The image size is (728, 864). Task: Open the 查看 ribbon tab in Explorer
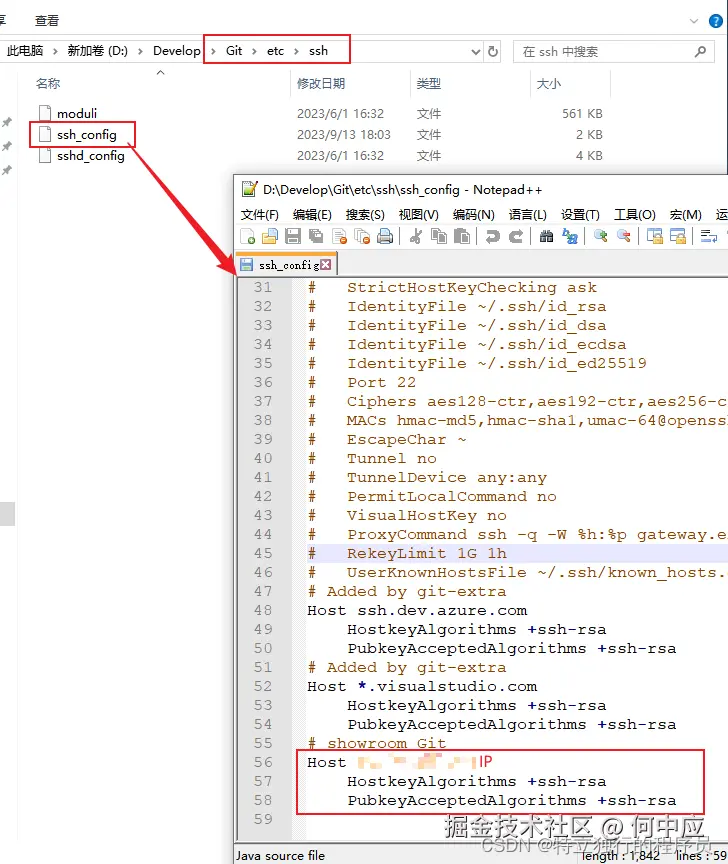coord(47,21)
